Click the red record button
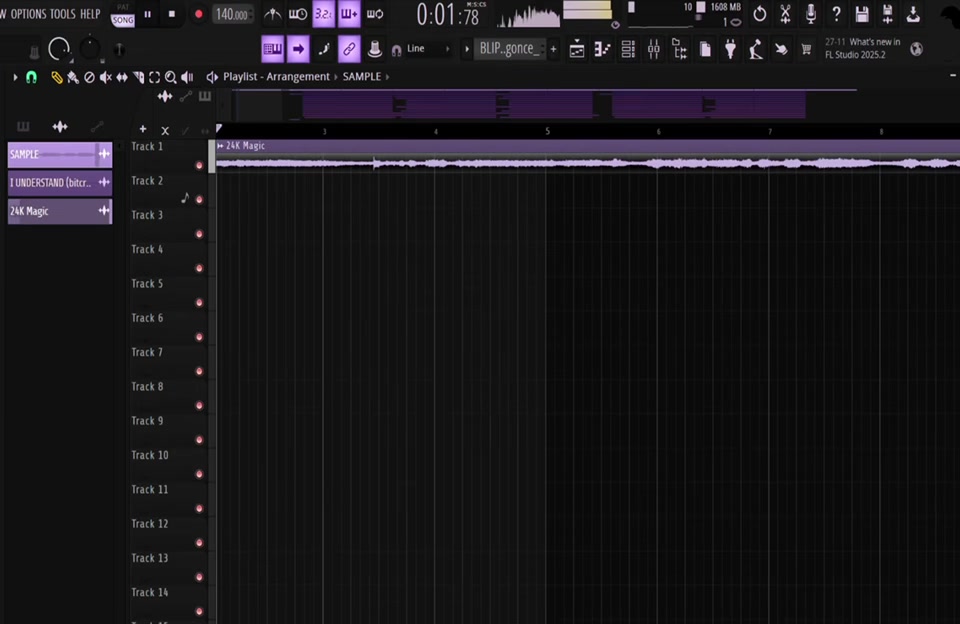The image size is (960, 624). tap(198, 14)
